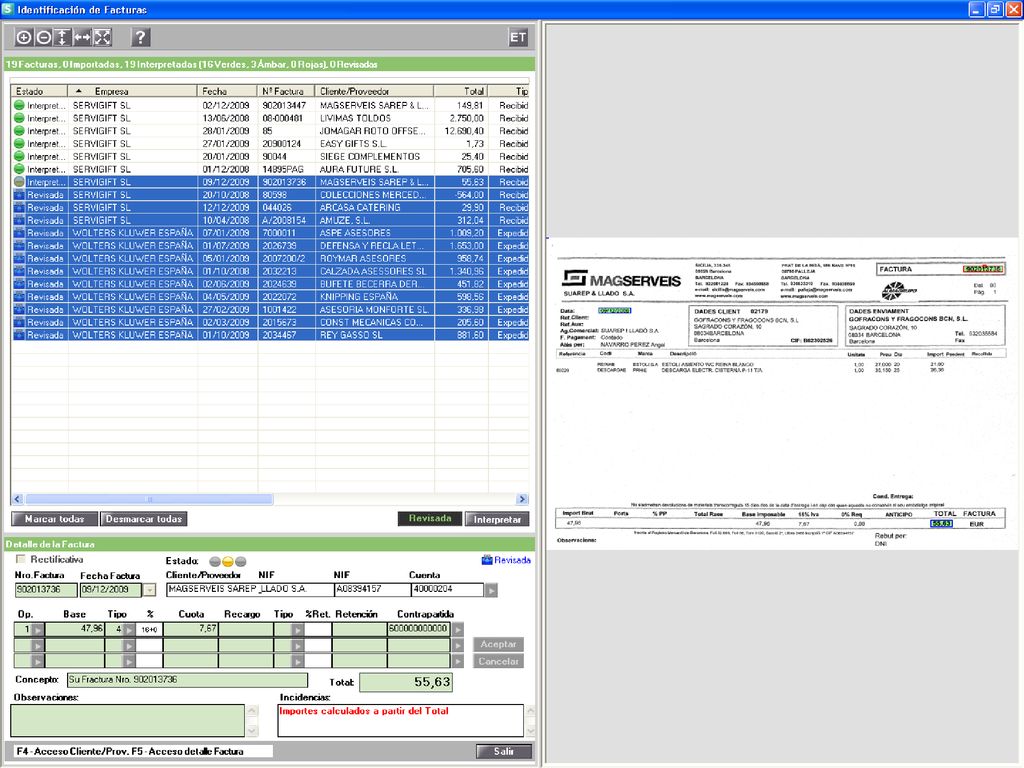1024x768 pixels.
Task: Open Op. selector arrow in second line
Action: (38, 646)
